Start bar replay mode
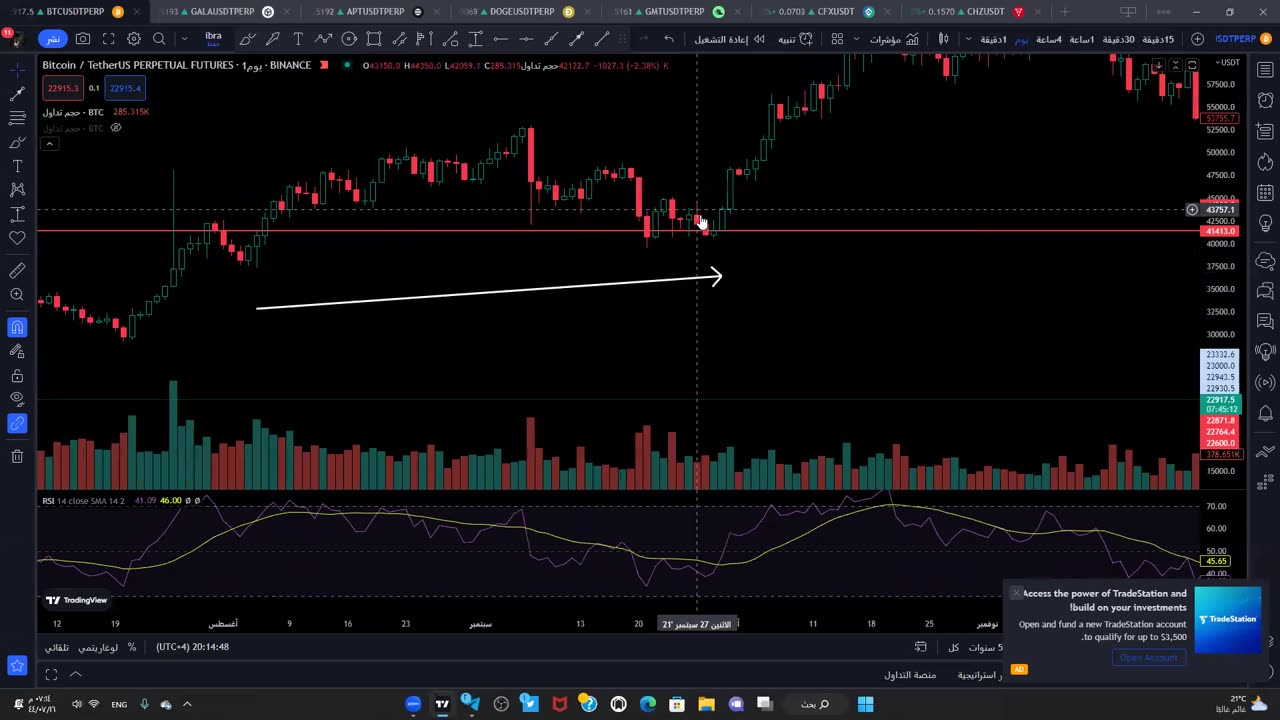This screenshot has height=720, width=1280. coord(730,39)
